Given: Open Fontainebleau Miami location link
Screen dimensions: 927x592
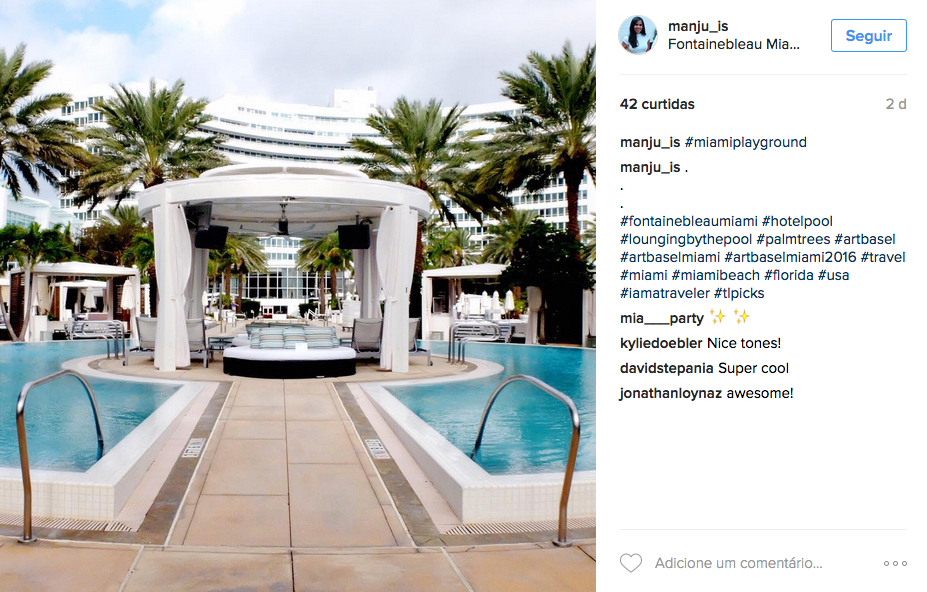Looking at the screenshot, I should pos(734,44).
